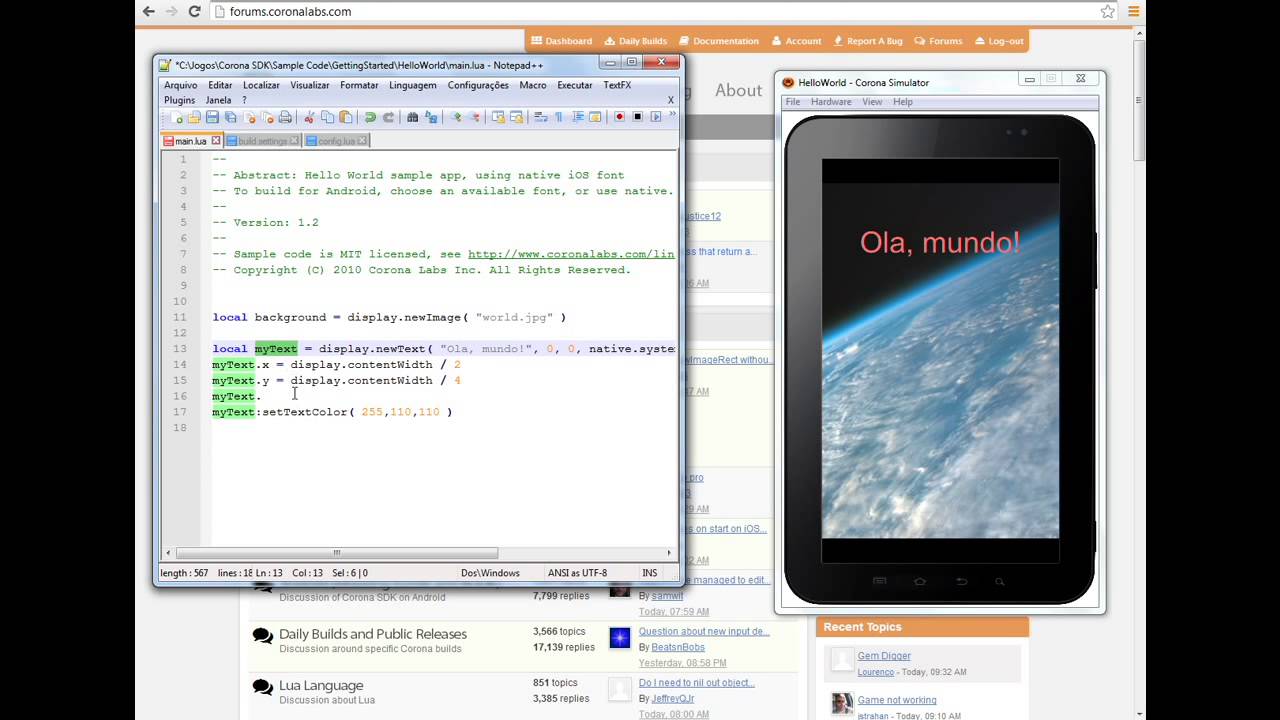
Task: Click the Replace icon in Notepad++ toolbar
Action: click(x=431, y=117)
